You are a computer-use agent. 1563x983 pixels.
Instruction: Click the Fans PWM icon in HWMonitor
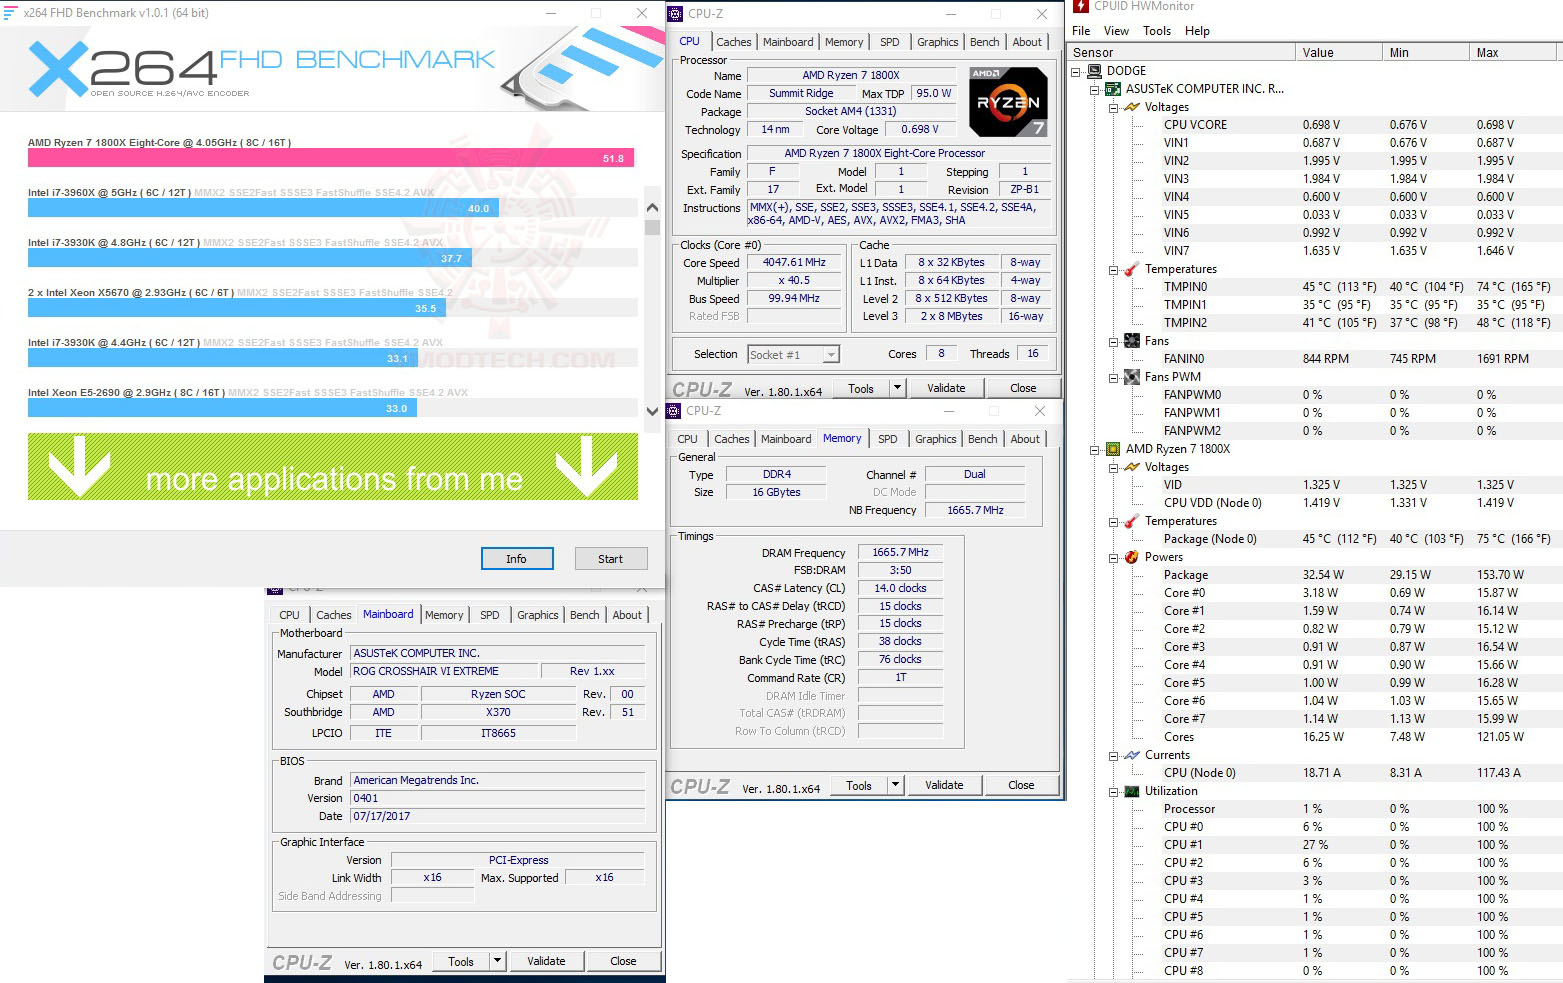tap(1132, 376)
